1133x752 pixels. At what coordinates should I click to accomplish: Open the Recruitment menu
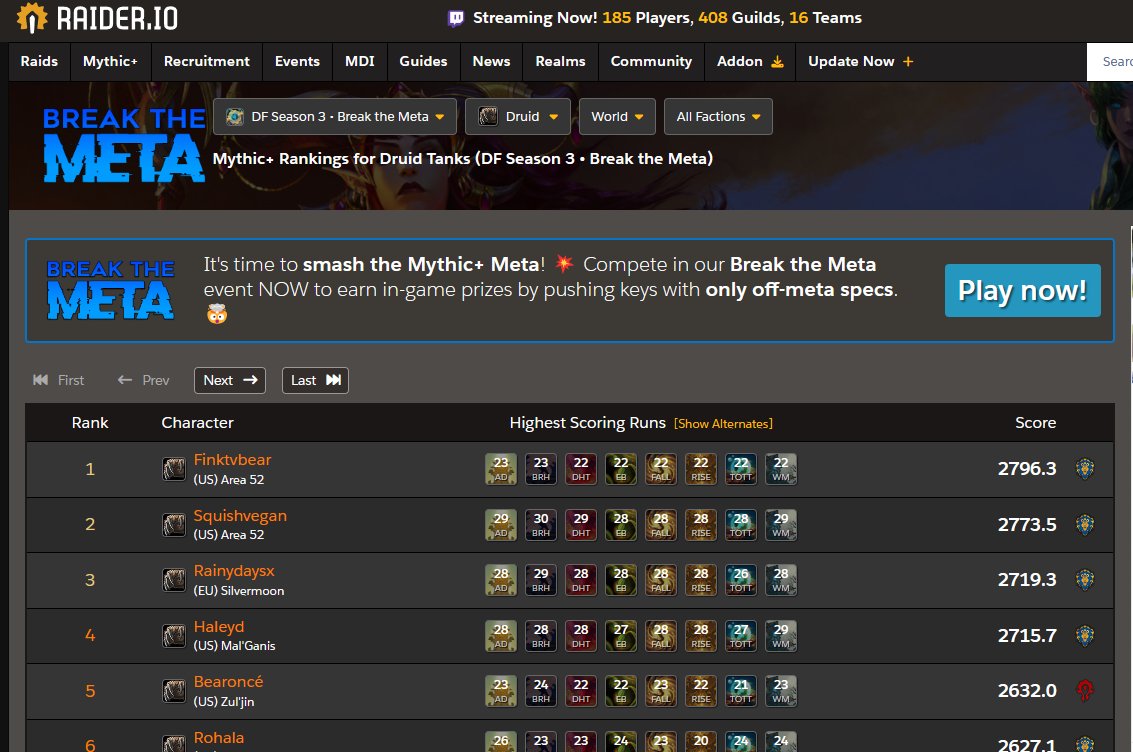pos(207,61)
